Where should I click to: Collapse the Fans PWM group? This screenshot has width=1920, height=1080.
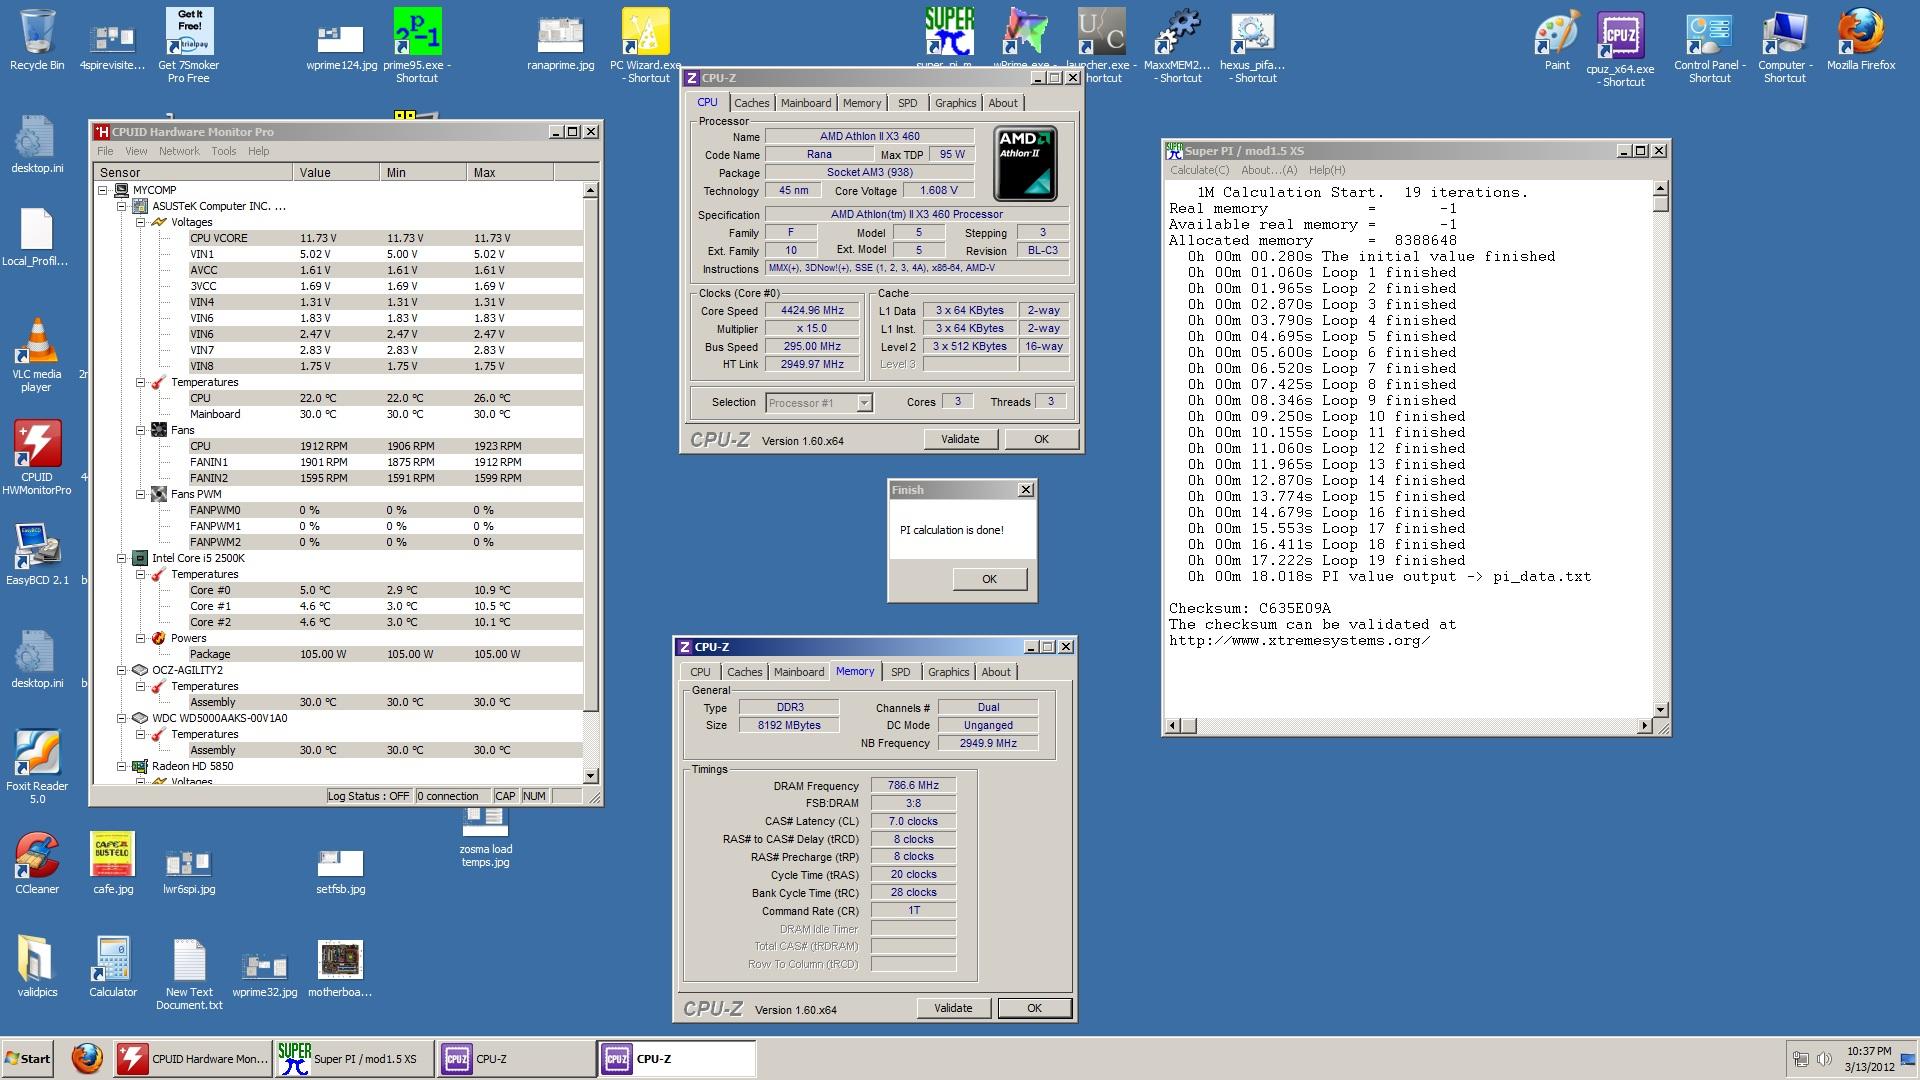(x=140, y=494)
